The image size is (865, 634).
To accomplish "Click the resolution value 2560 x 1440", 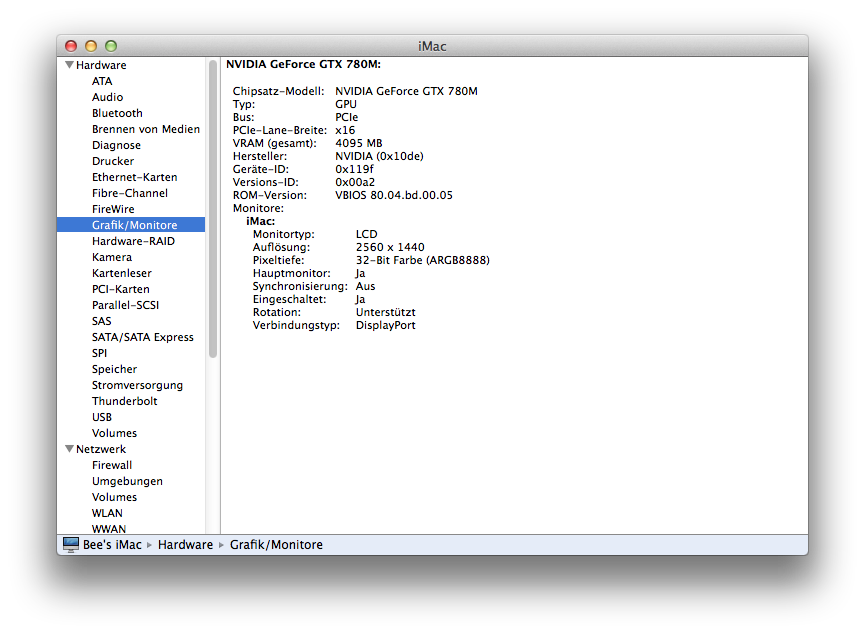I will point(390,247).
